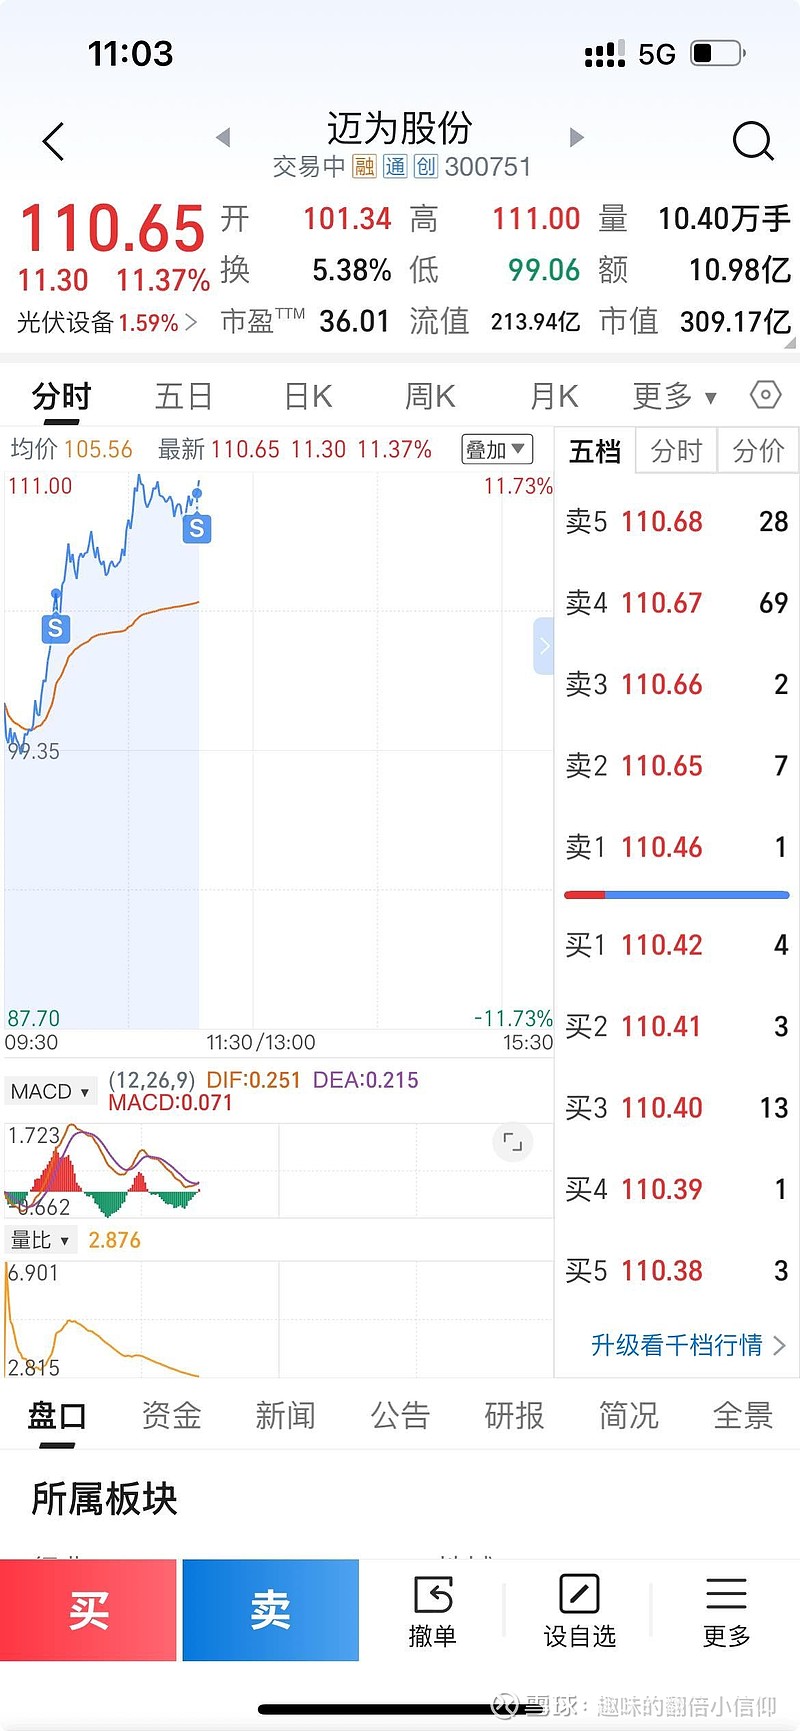
Task: Open the search magnifier icon
Action: [753, 141]
